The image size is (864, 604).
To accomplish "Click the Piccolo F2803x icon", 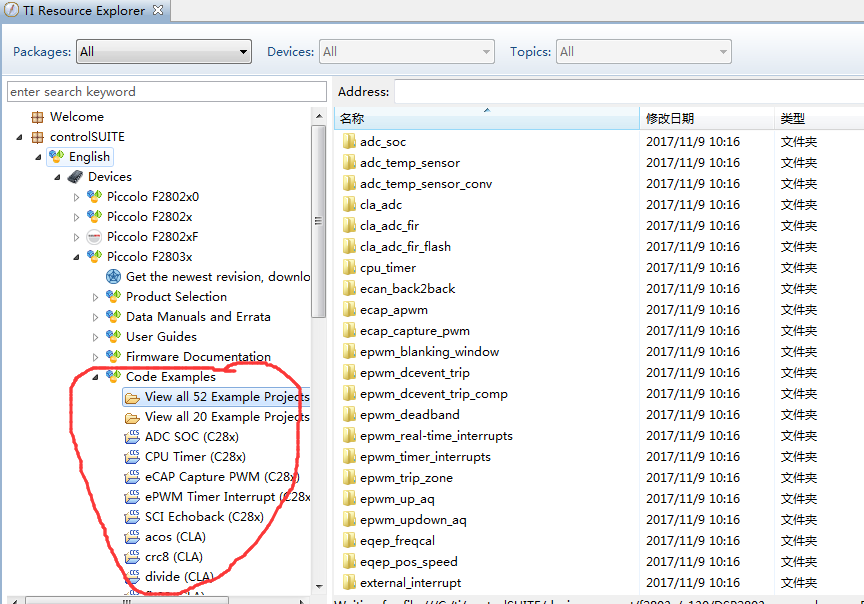I will (x=94, y=256).
